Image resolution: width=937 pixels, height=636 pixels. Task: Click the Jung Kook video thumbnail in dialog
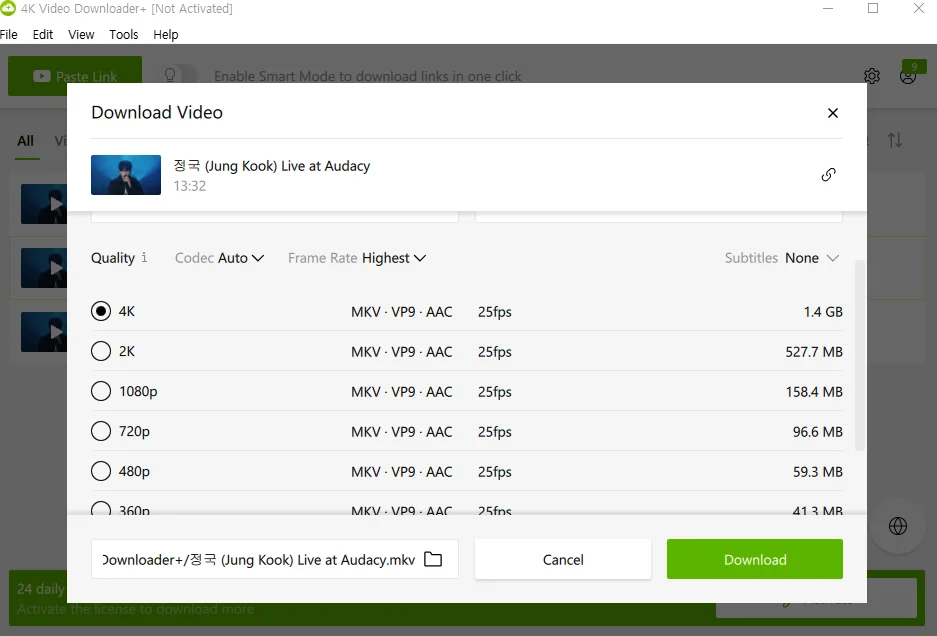126,175
